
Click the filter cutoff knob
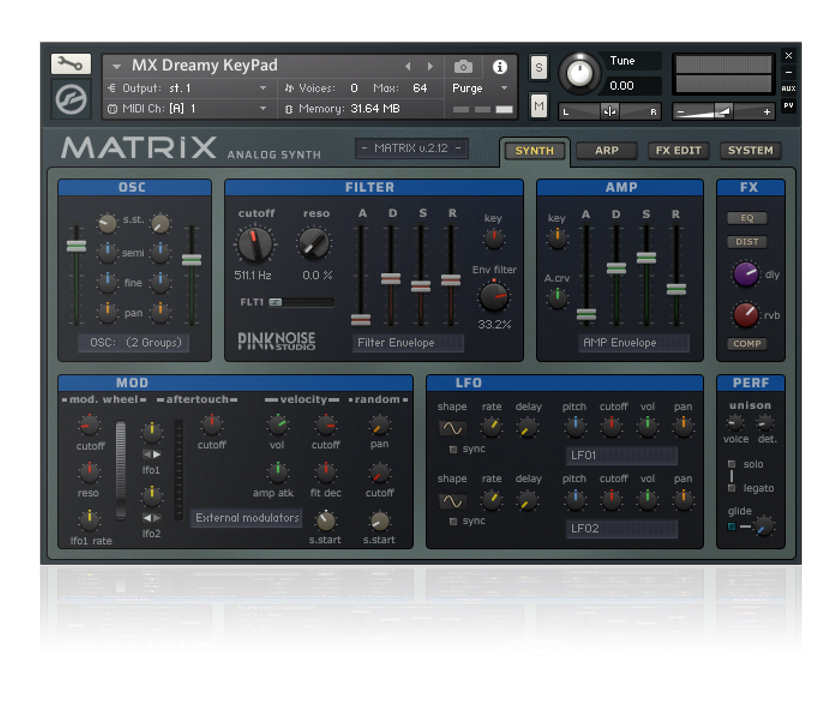click(255, 244)
